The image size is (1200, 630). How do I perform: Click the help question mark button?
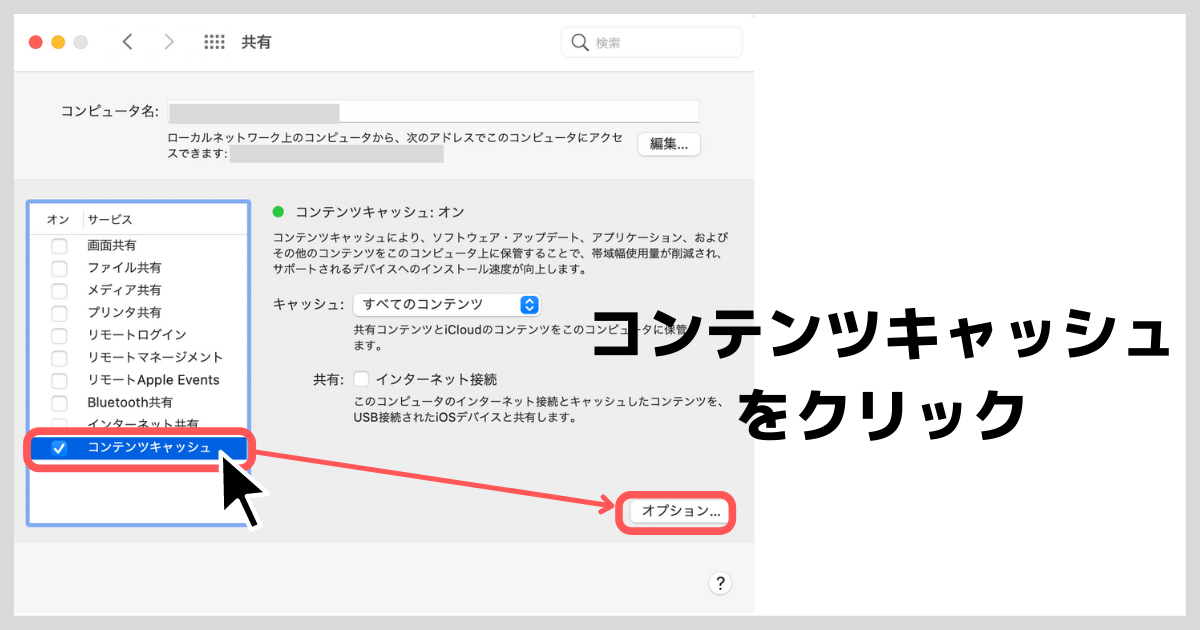pyautogui.click(x=720, y=584)
